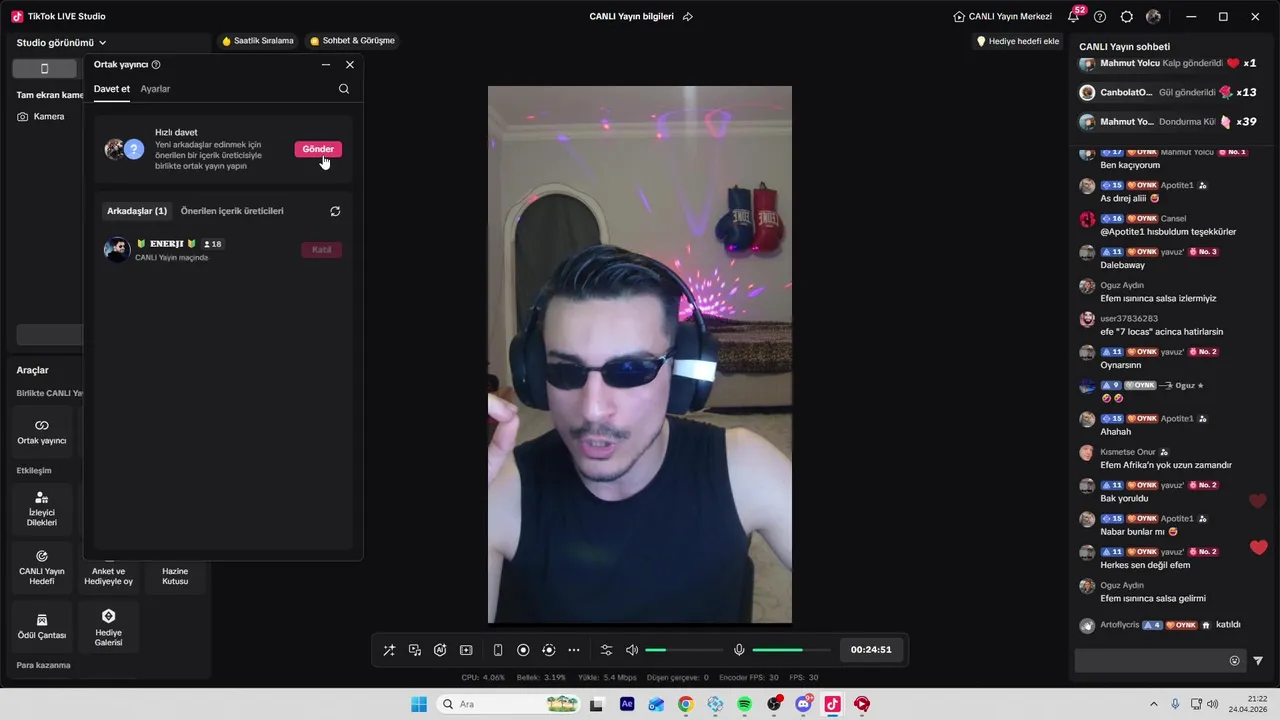1280x720 pixels.
Task: Open the audio mixer settings icon
Action: (x=606, y=650)
